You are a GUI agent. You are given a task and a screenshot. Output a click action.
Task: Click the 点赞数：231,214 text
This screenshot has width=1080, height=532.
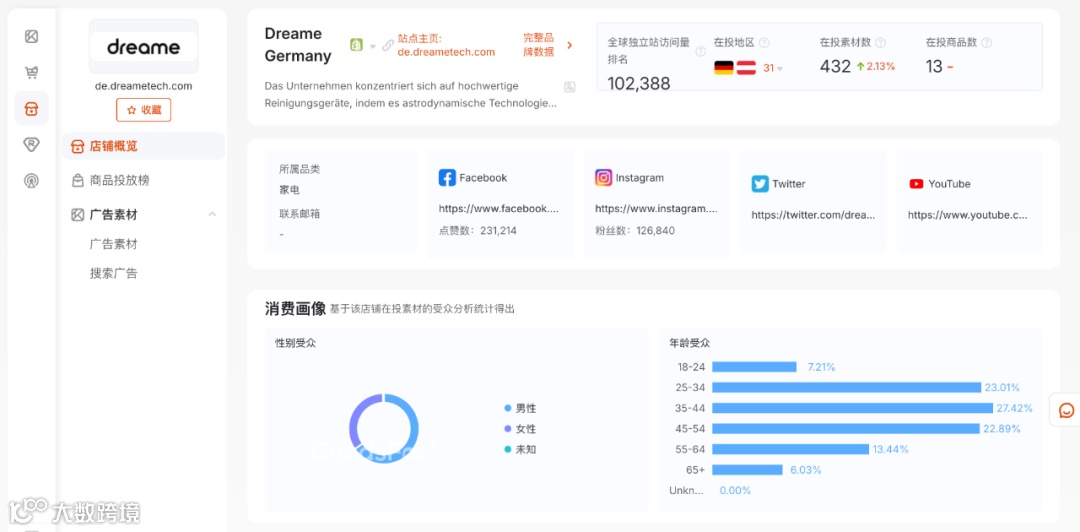(478, 231)
